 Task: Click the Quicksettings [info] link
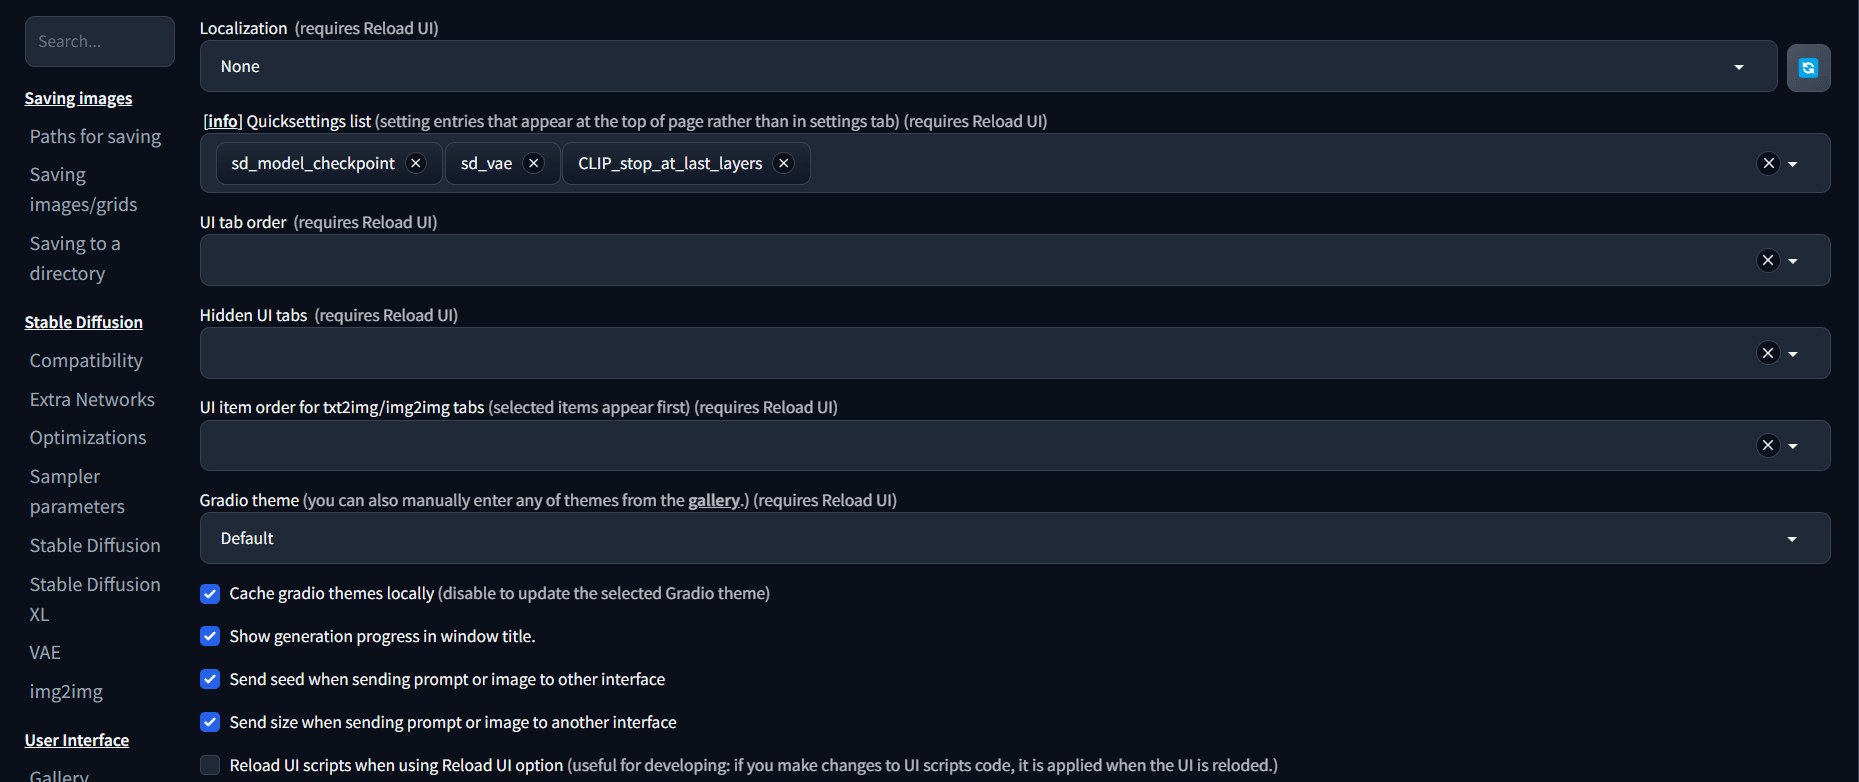222,121
